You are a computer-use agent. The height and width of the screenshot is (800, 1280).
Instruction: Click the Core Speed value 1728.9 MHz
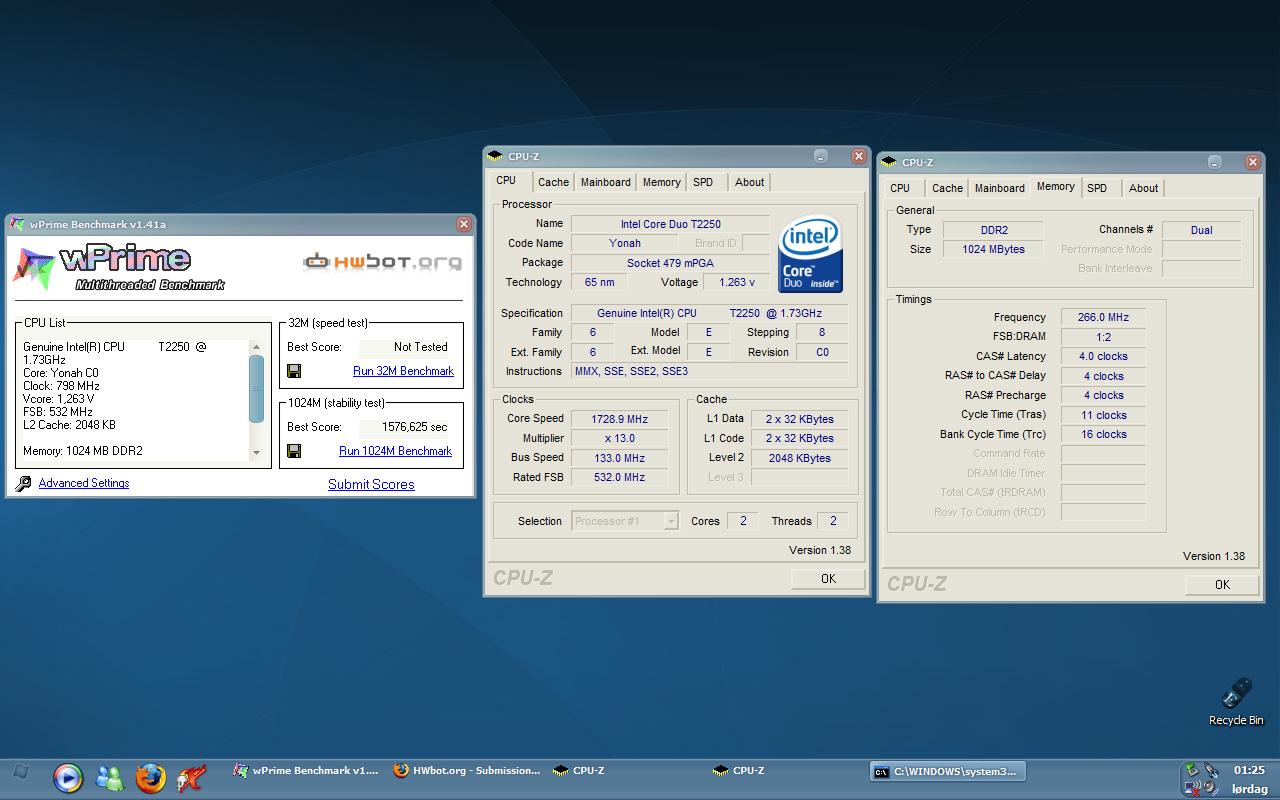click(x=620, y=419)
